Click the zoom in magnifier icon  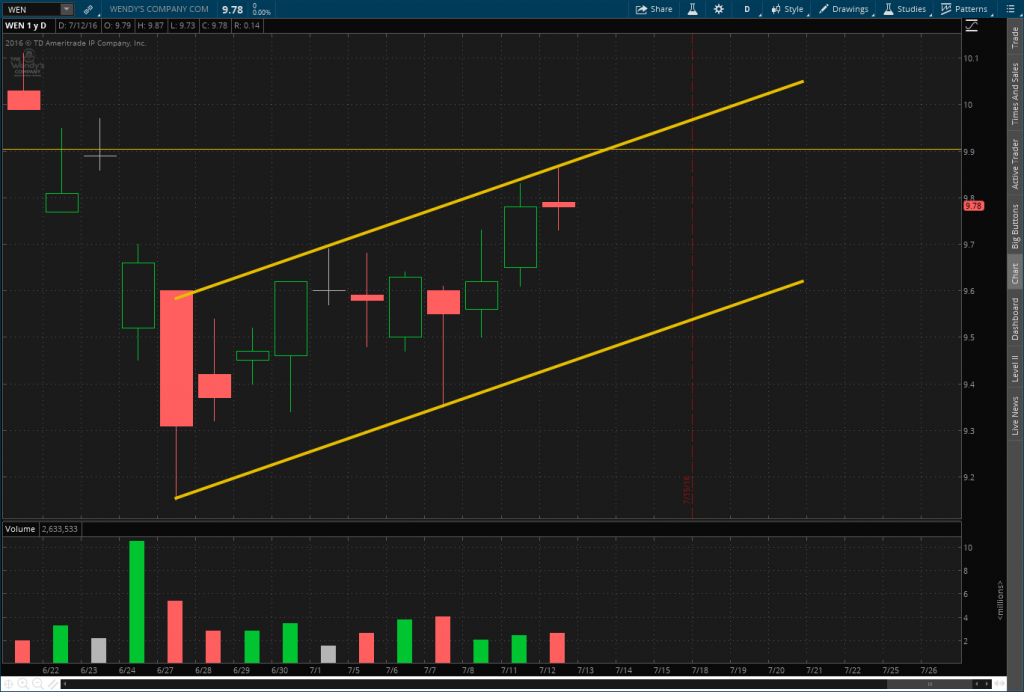coord(24,684)
